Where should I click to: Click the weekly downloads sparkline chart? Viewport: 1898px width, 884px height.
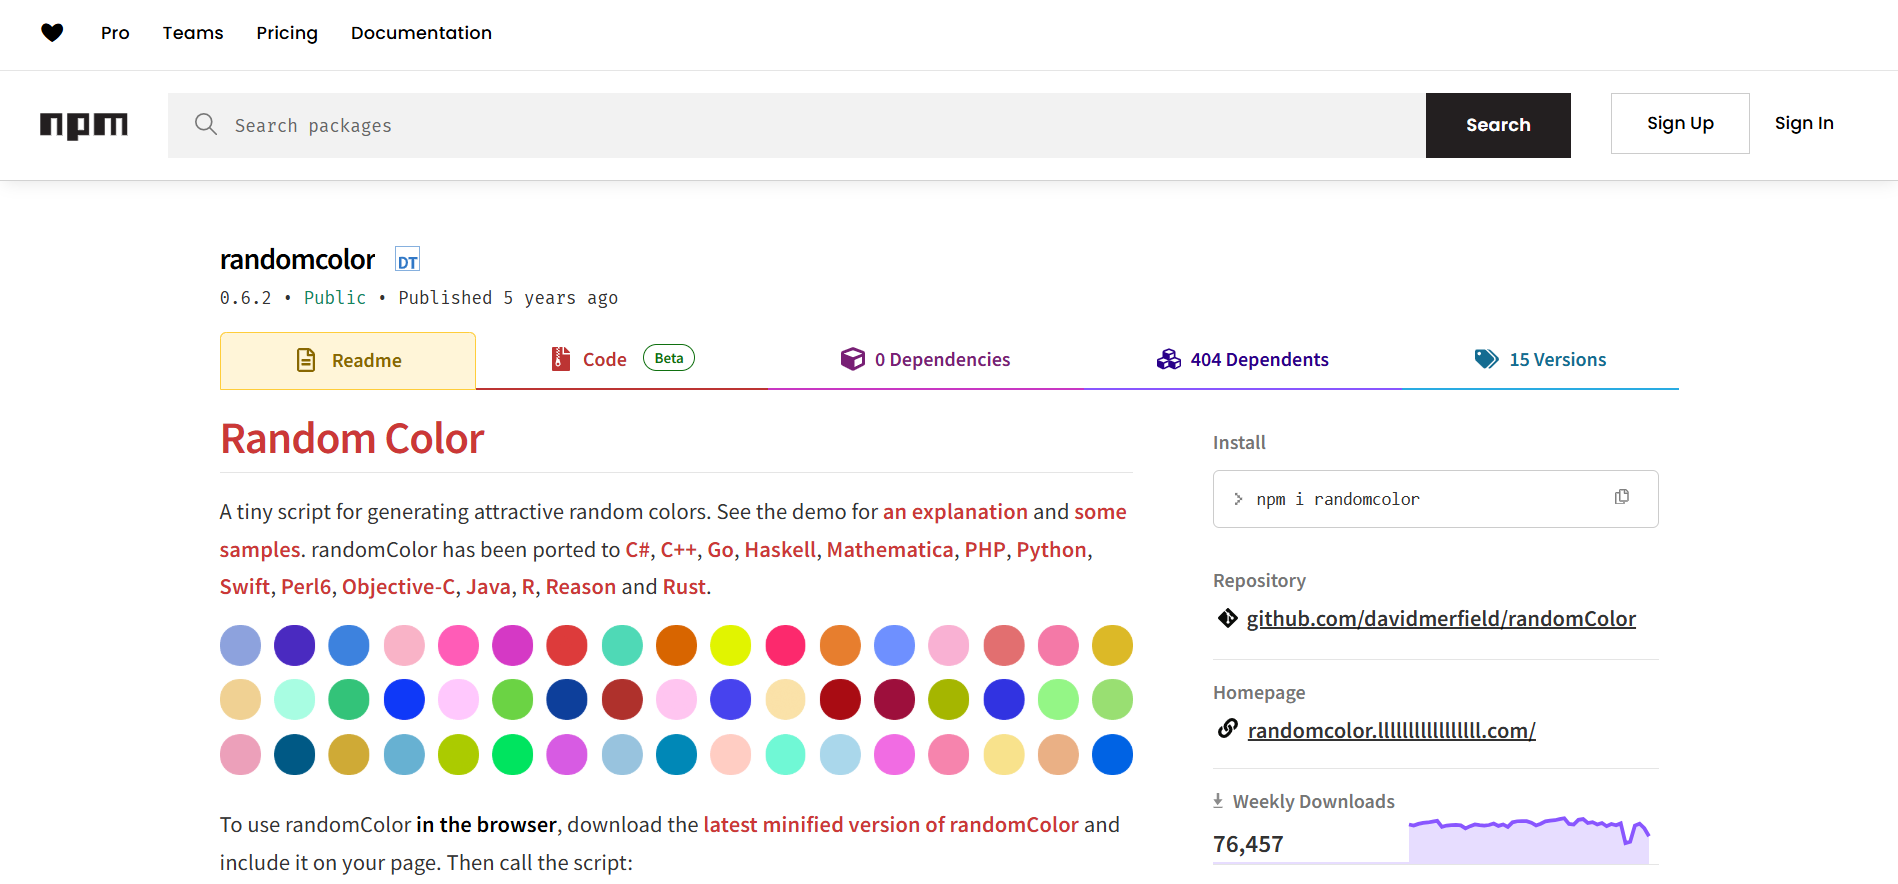pos(1529,839)
